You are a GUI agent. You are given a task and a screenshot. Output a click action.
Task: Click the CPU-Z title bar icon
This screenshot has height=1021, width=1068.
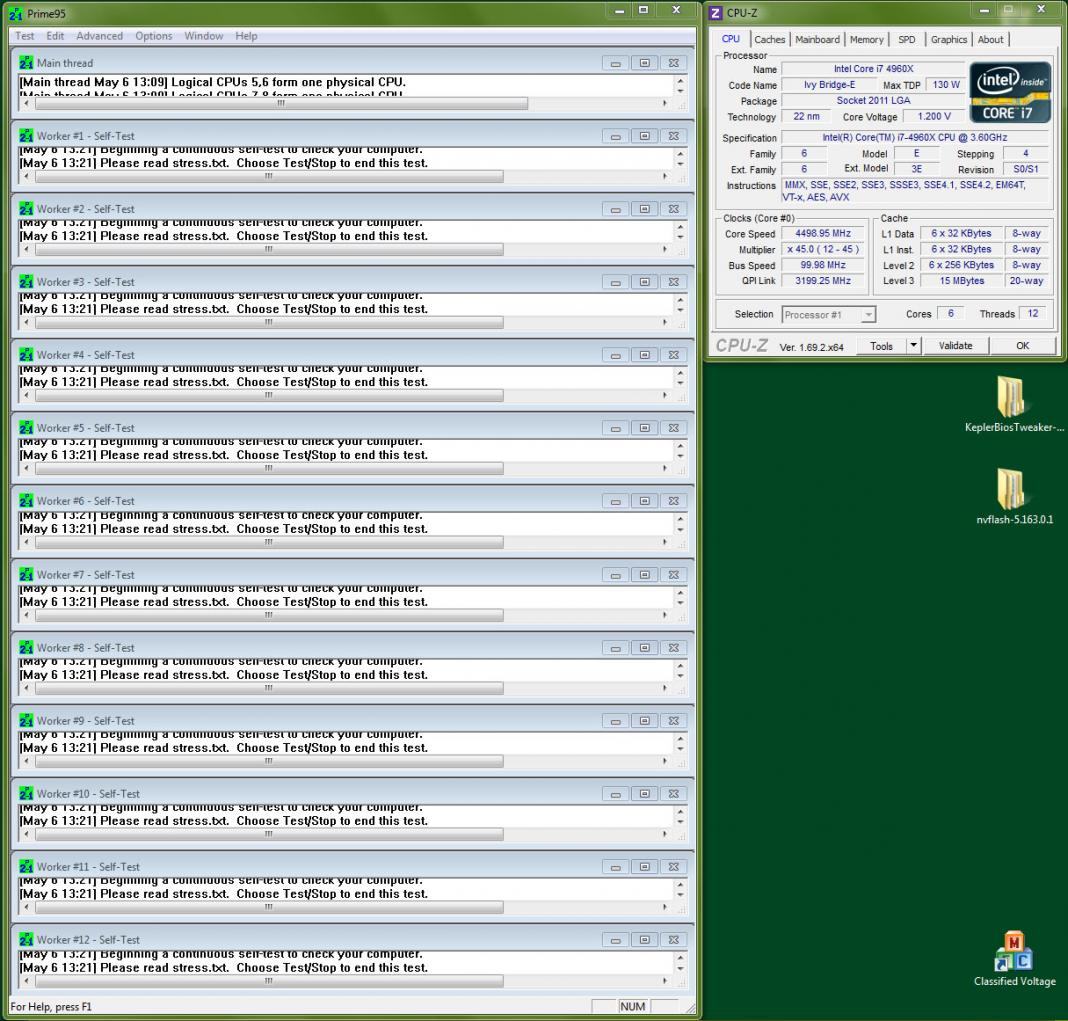pyautogui.click(x=715, y=13)
